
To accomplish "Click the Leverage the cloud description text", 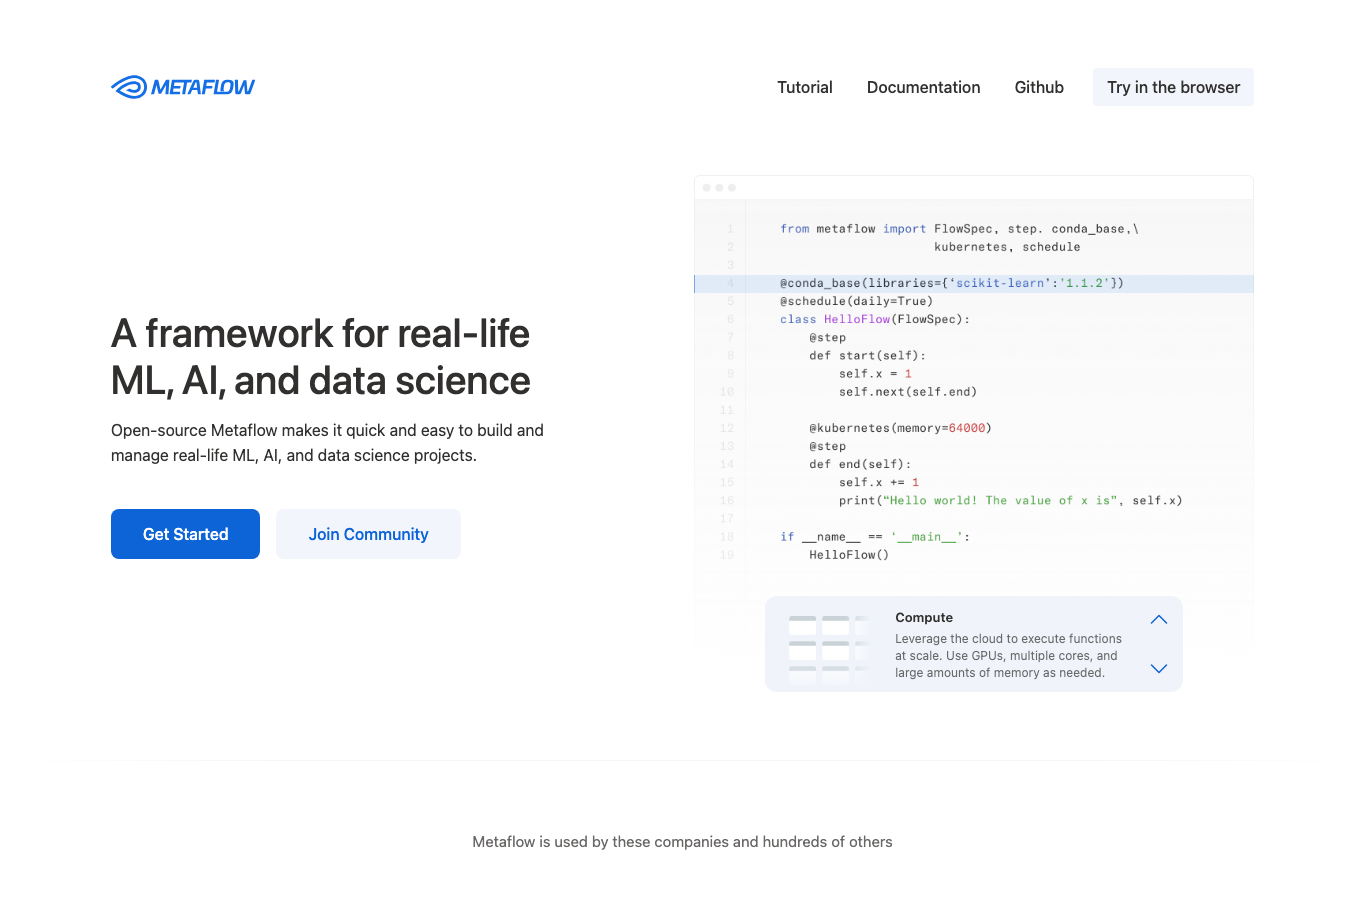I will pyautogui.click(x=1008, y=656).
